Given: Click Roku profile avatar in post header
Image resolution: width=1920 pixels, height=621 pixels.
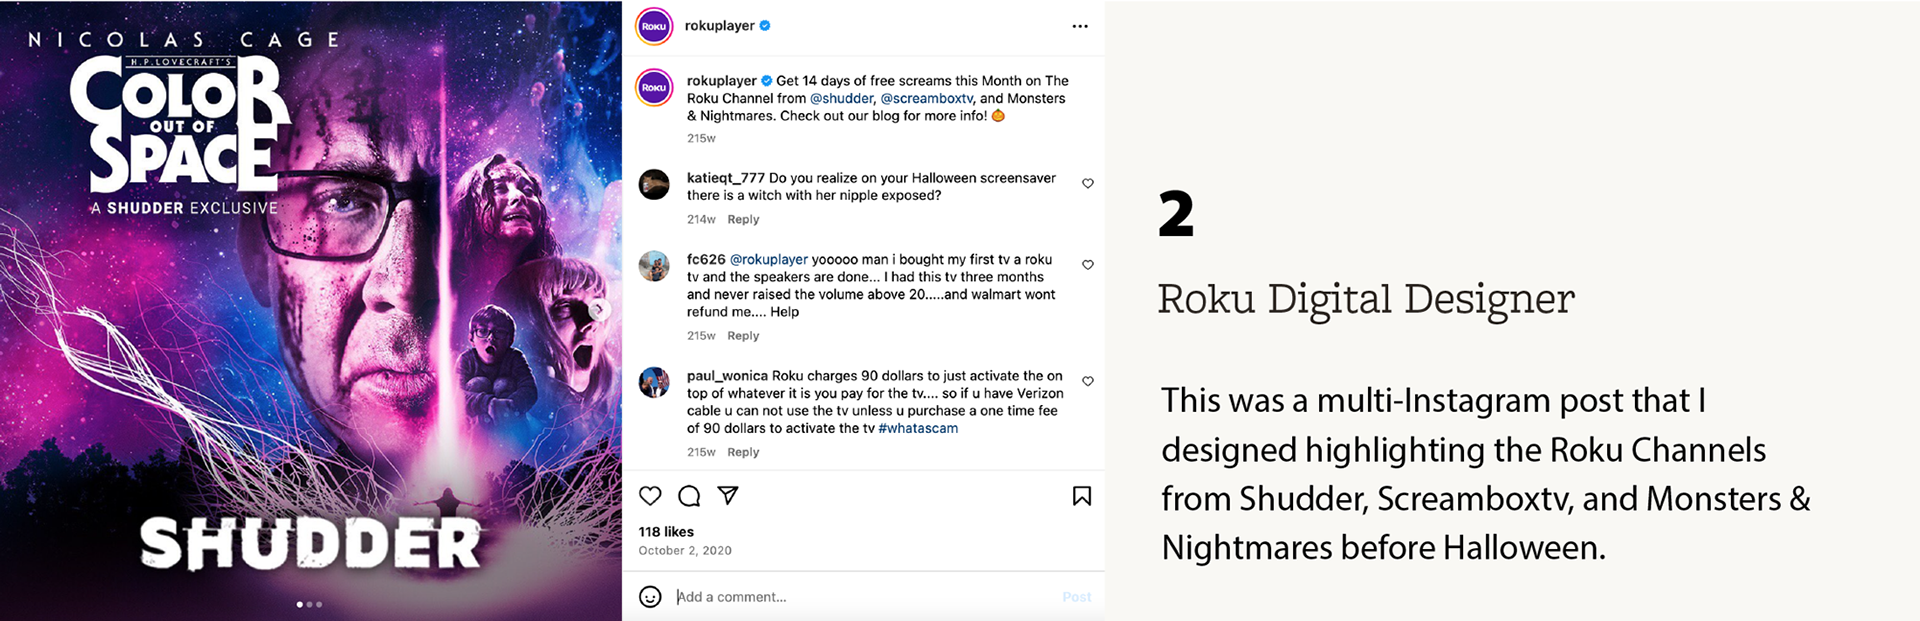Looking at the screenshot, I should 654,26.
